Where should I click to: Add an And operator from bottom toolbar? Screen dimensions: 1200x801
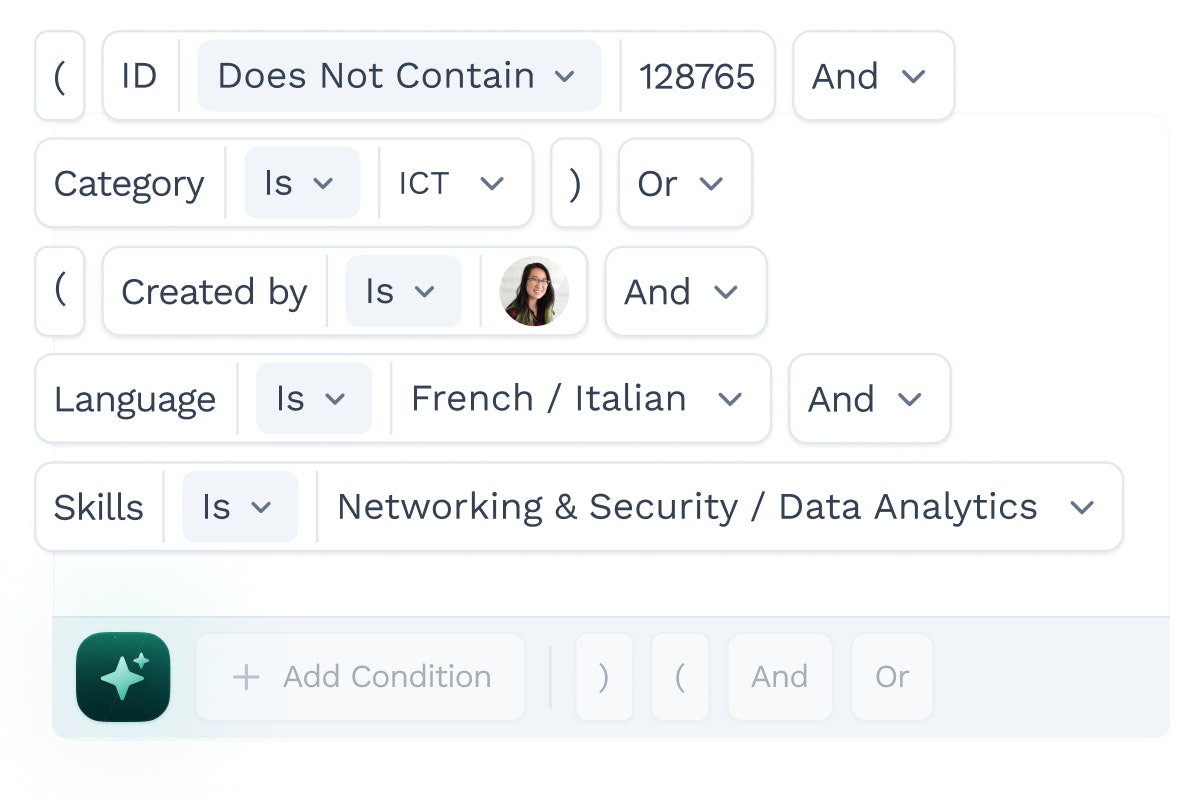point(780,677)
